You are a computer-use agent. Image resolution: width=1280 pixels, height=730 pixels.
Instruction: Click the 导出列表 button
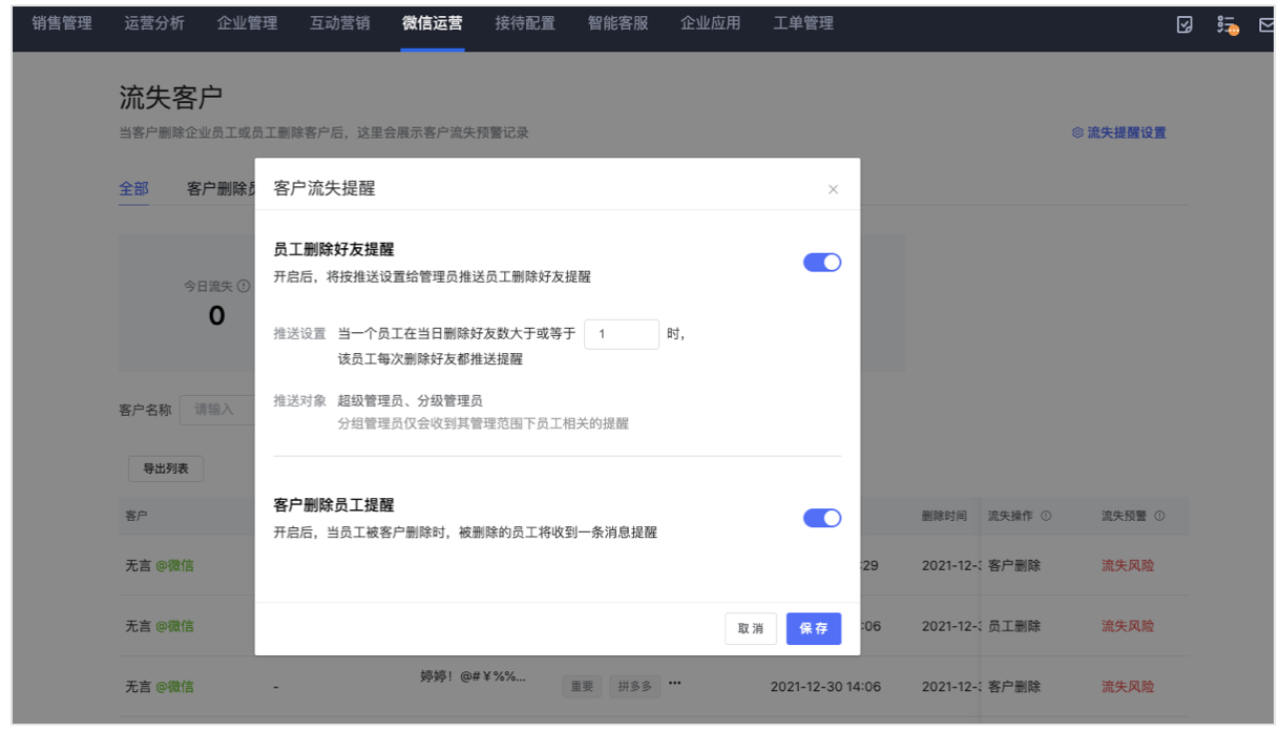click(166, 468)
